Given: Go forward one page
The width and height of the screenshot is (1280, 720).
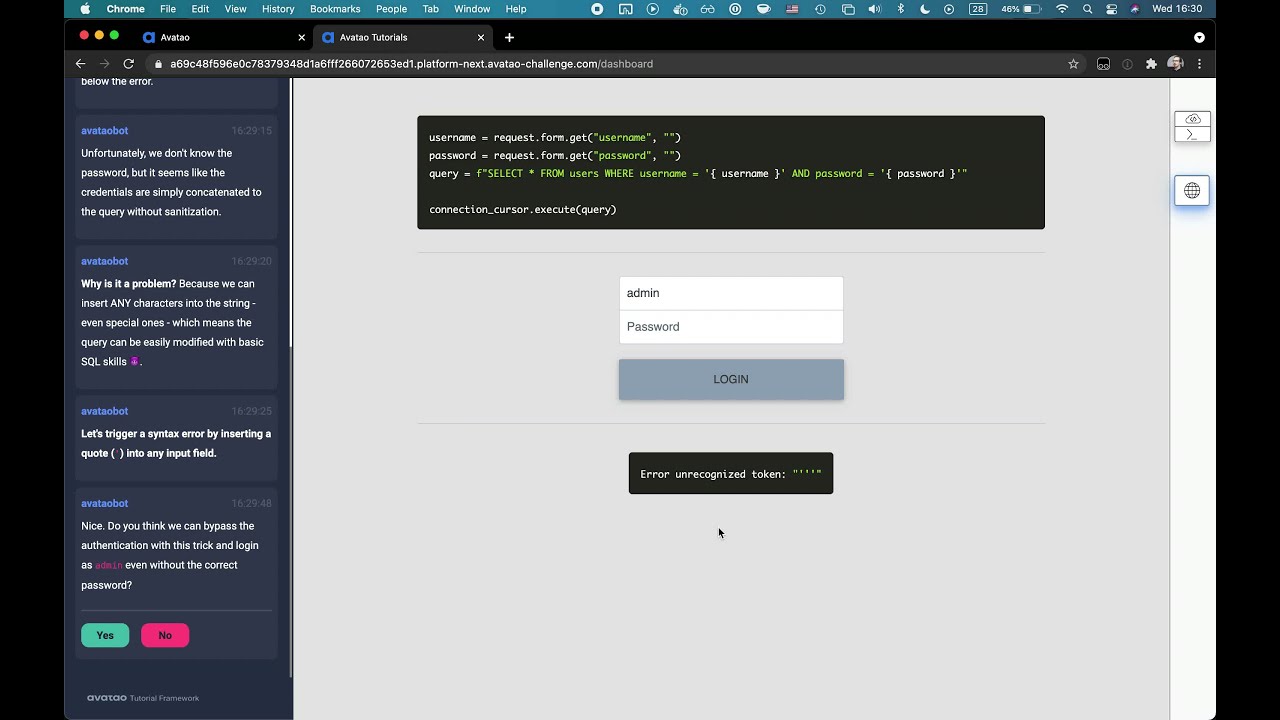Looking at the screenshot, I should point(105,64).
